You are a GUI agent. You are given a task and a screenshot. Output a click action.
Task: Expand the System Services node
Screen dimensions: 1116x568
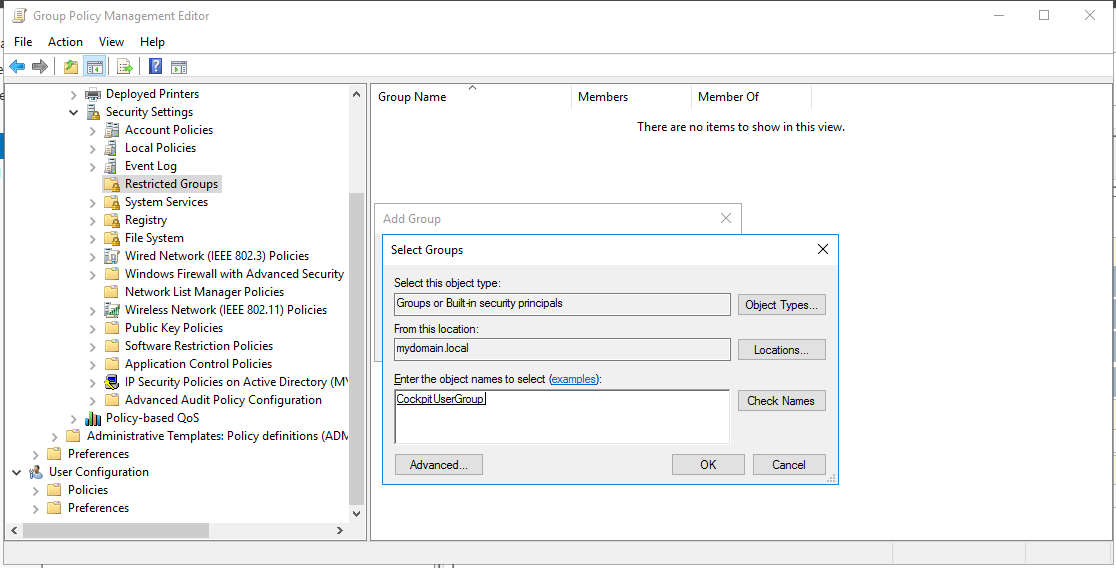tap(93, 202)
